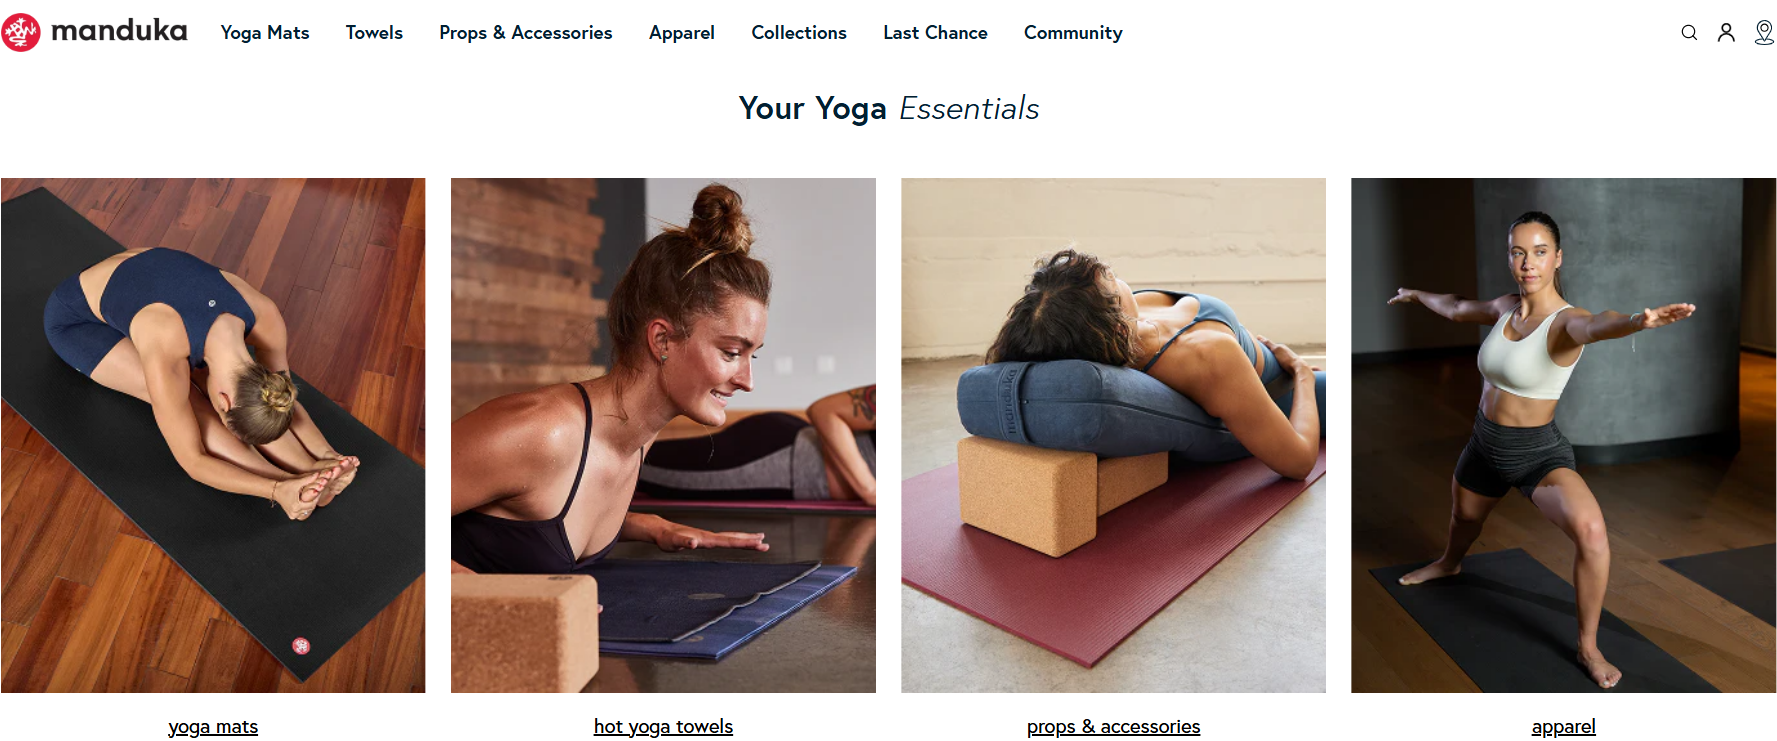Click the store locator pin icon
This screenshot has width=1777, height=741.
(1764, 33)
